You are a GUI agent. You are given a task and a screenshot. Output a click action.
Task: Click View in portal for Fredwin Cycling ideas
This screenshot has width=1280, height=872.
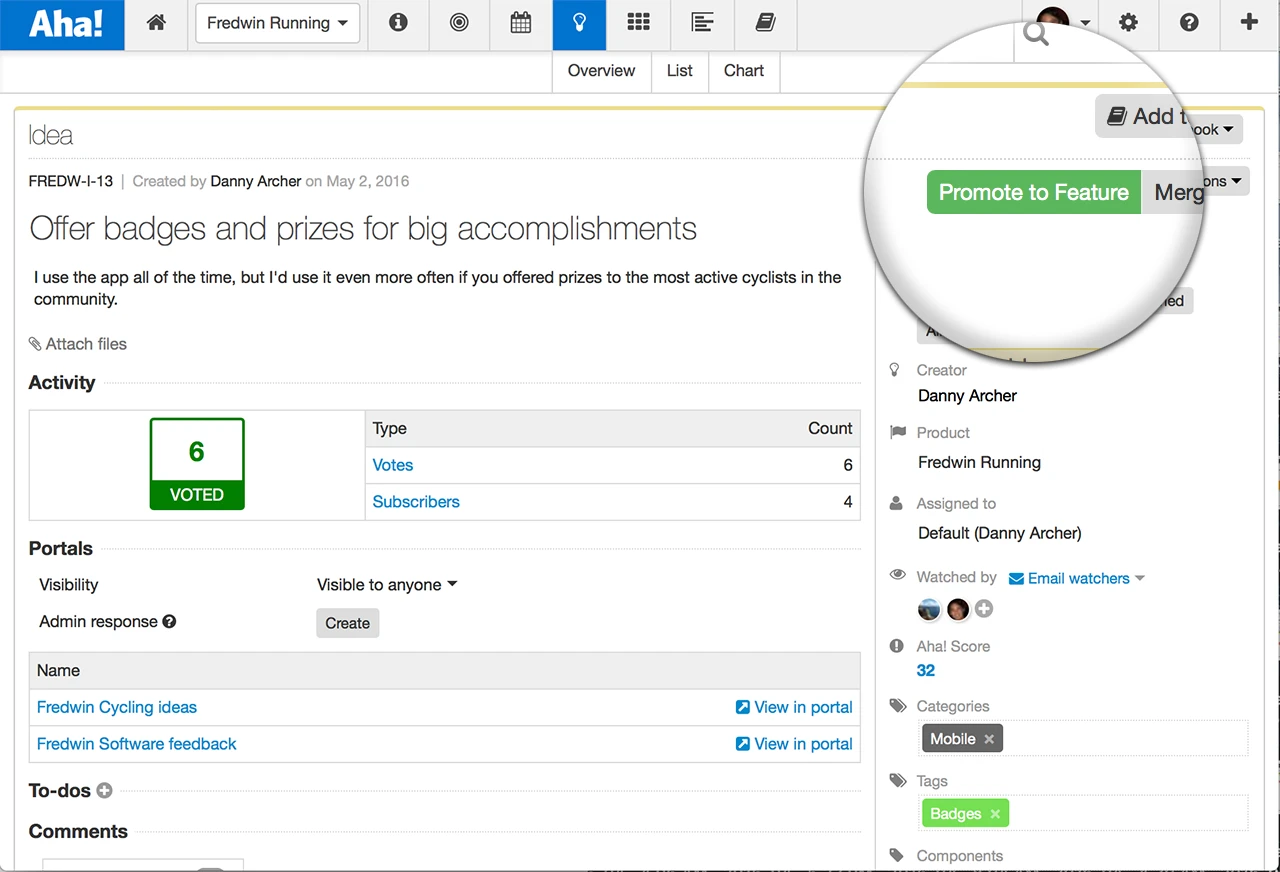(x=794, y=708)
